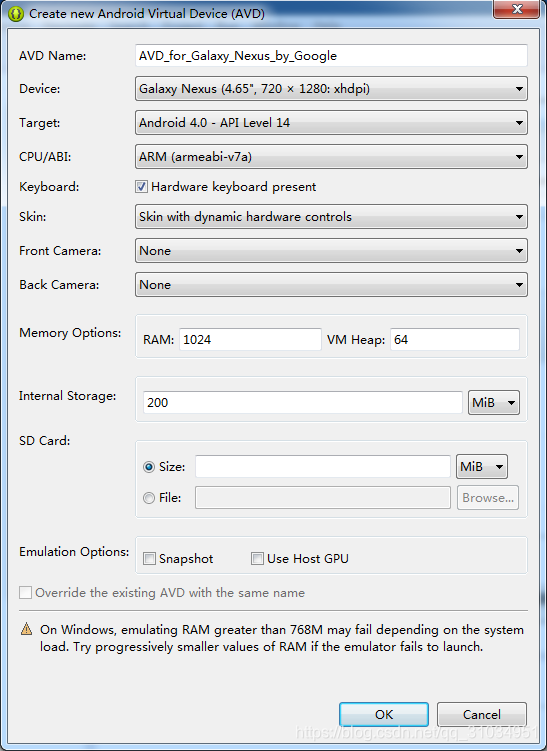Click the Android icon in title bar
The width and height of the screenshot is (547, 751).
coord(16,14)
